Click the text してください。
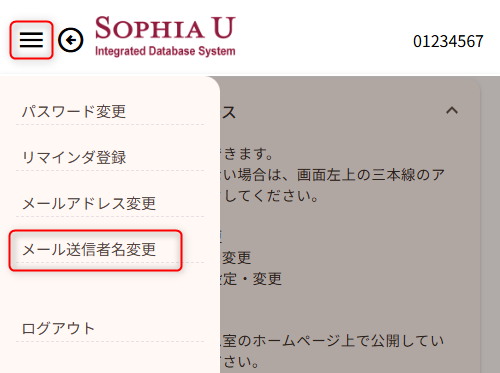The image size is (500, 373). click(271, 196)
